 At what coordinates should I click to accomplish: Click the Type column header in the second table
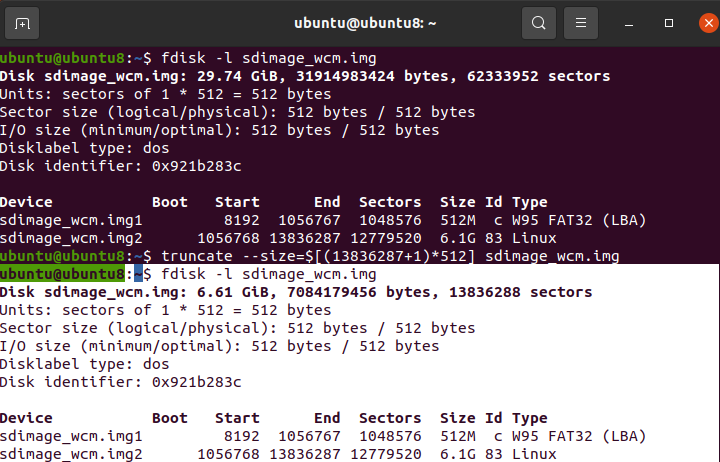point(530,418)
